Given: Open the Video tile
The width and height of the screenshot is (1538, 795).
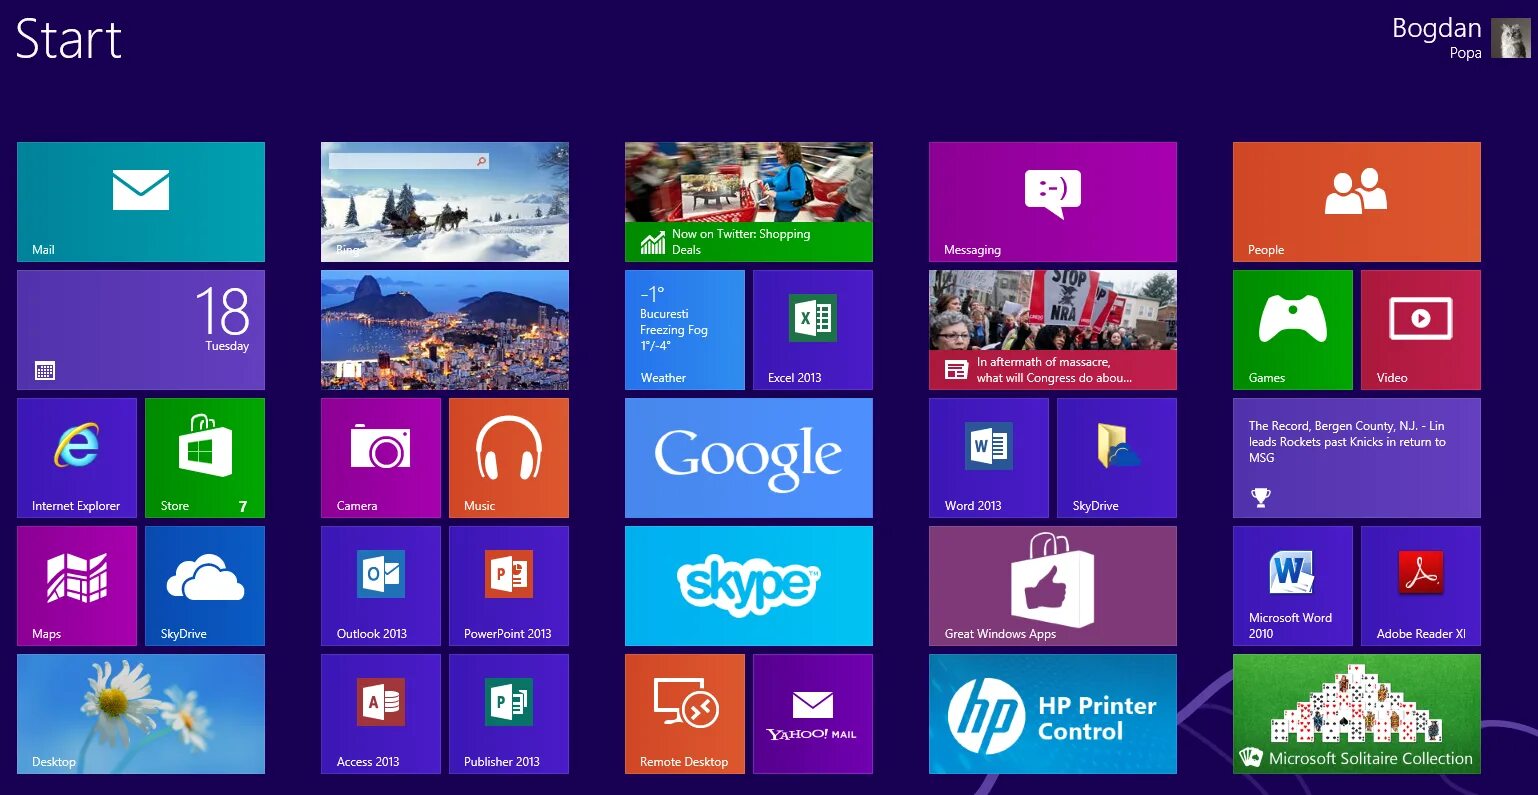Looking at the screenshot, I should (x=1421, y=330).
